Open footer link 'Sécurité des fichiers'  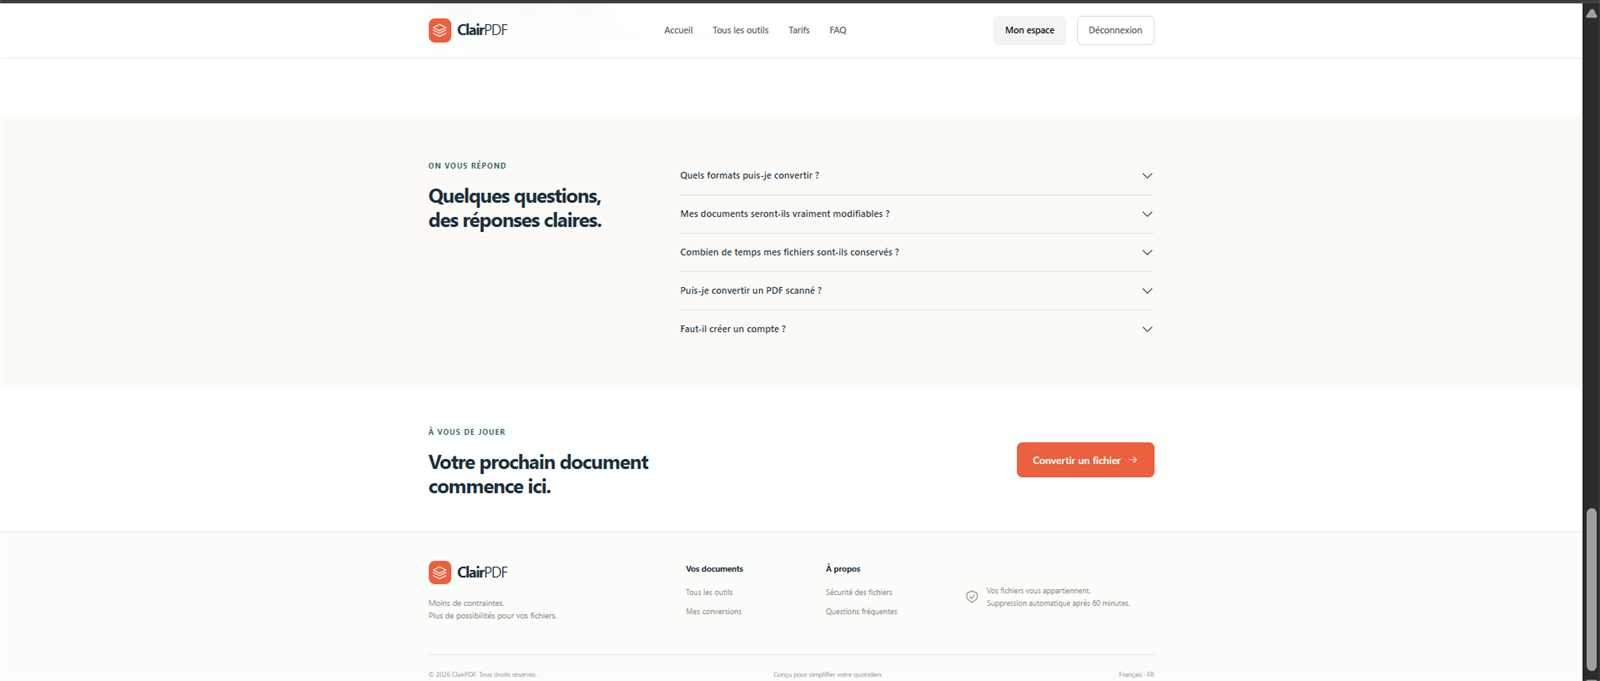[859, 593]
